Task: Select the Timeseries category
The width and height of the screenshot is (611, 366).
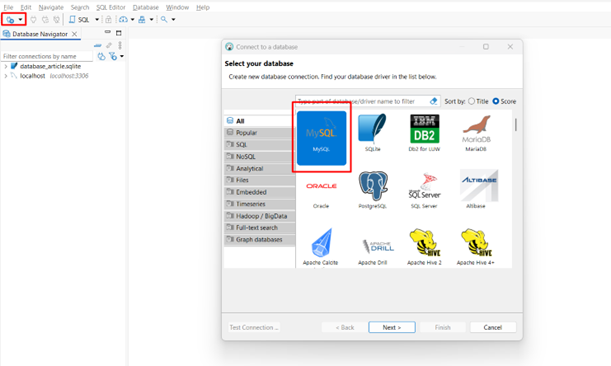Action: coord(259,204)
